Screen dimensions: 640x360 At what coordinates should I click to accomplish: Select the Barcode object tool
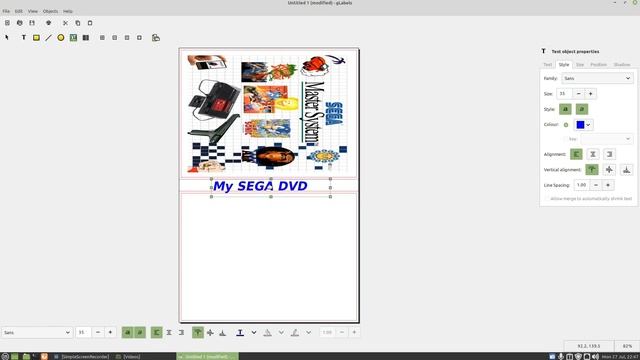pos(86,38)
